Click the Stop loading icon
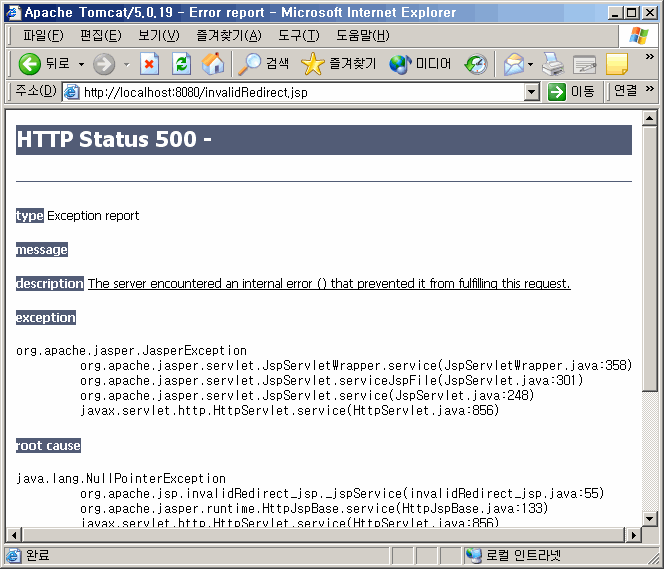The height and width of the screenshot is (569, 664). coord(149,64)
